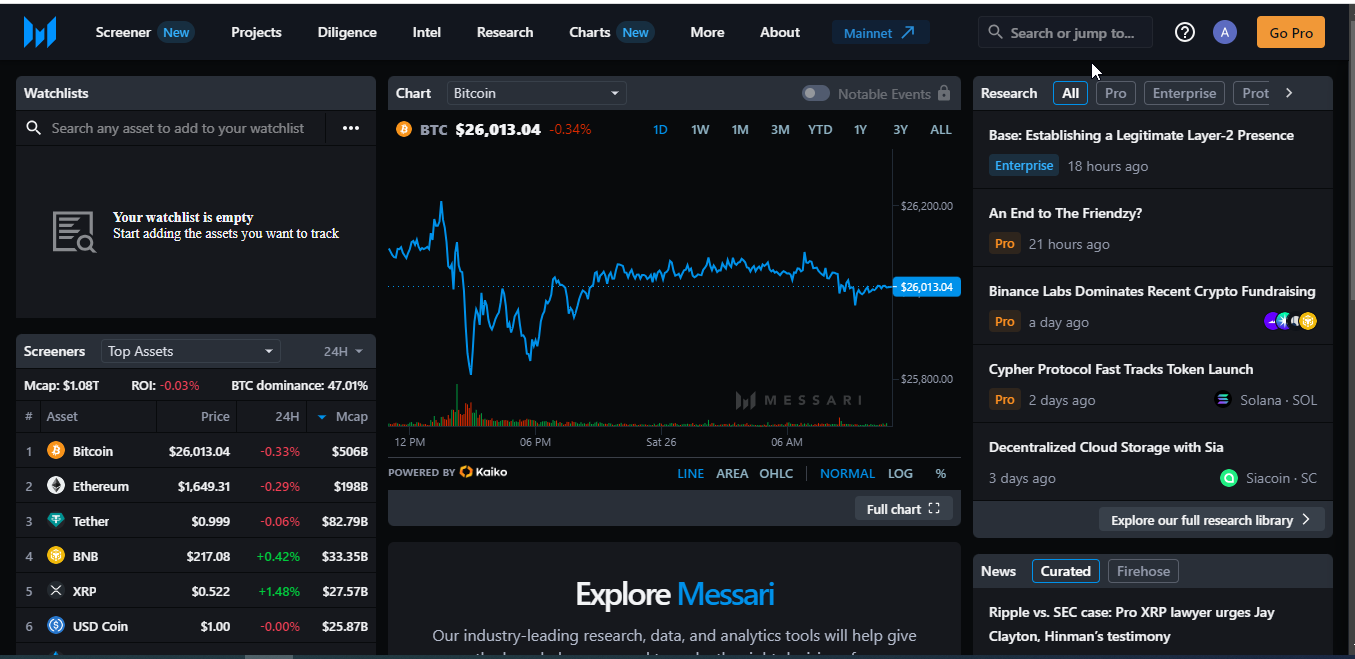Image resolution: width=1355 pixels, height=659 pixels.
Task: Click the lock icon beside Notable Events
Action: (943, 93)
